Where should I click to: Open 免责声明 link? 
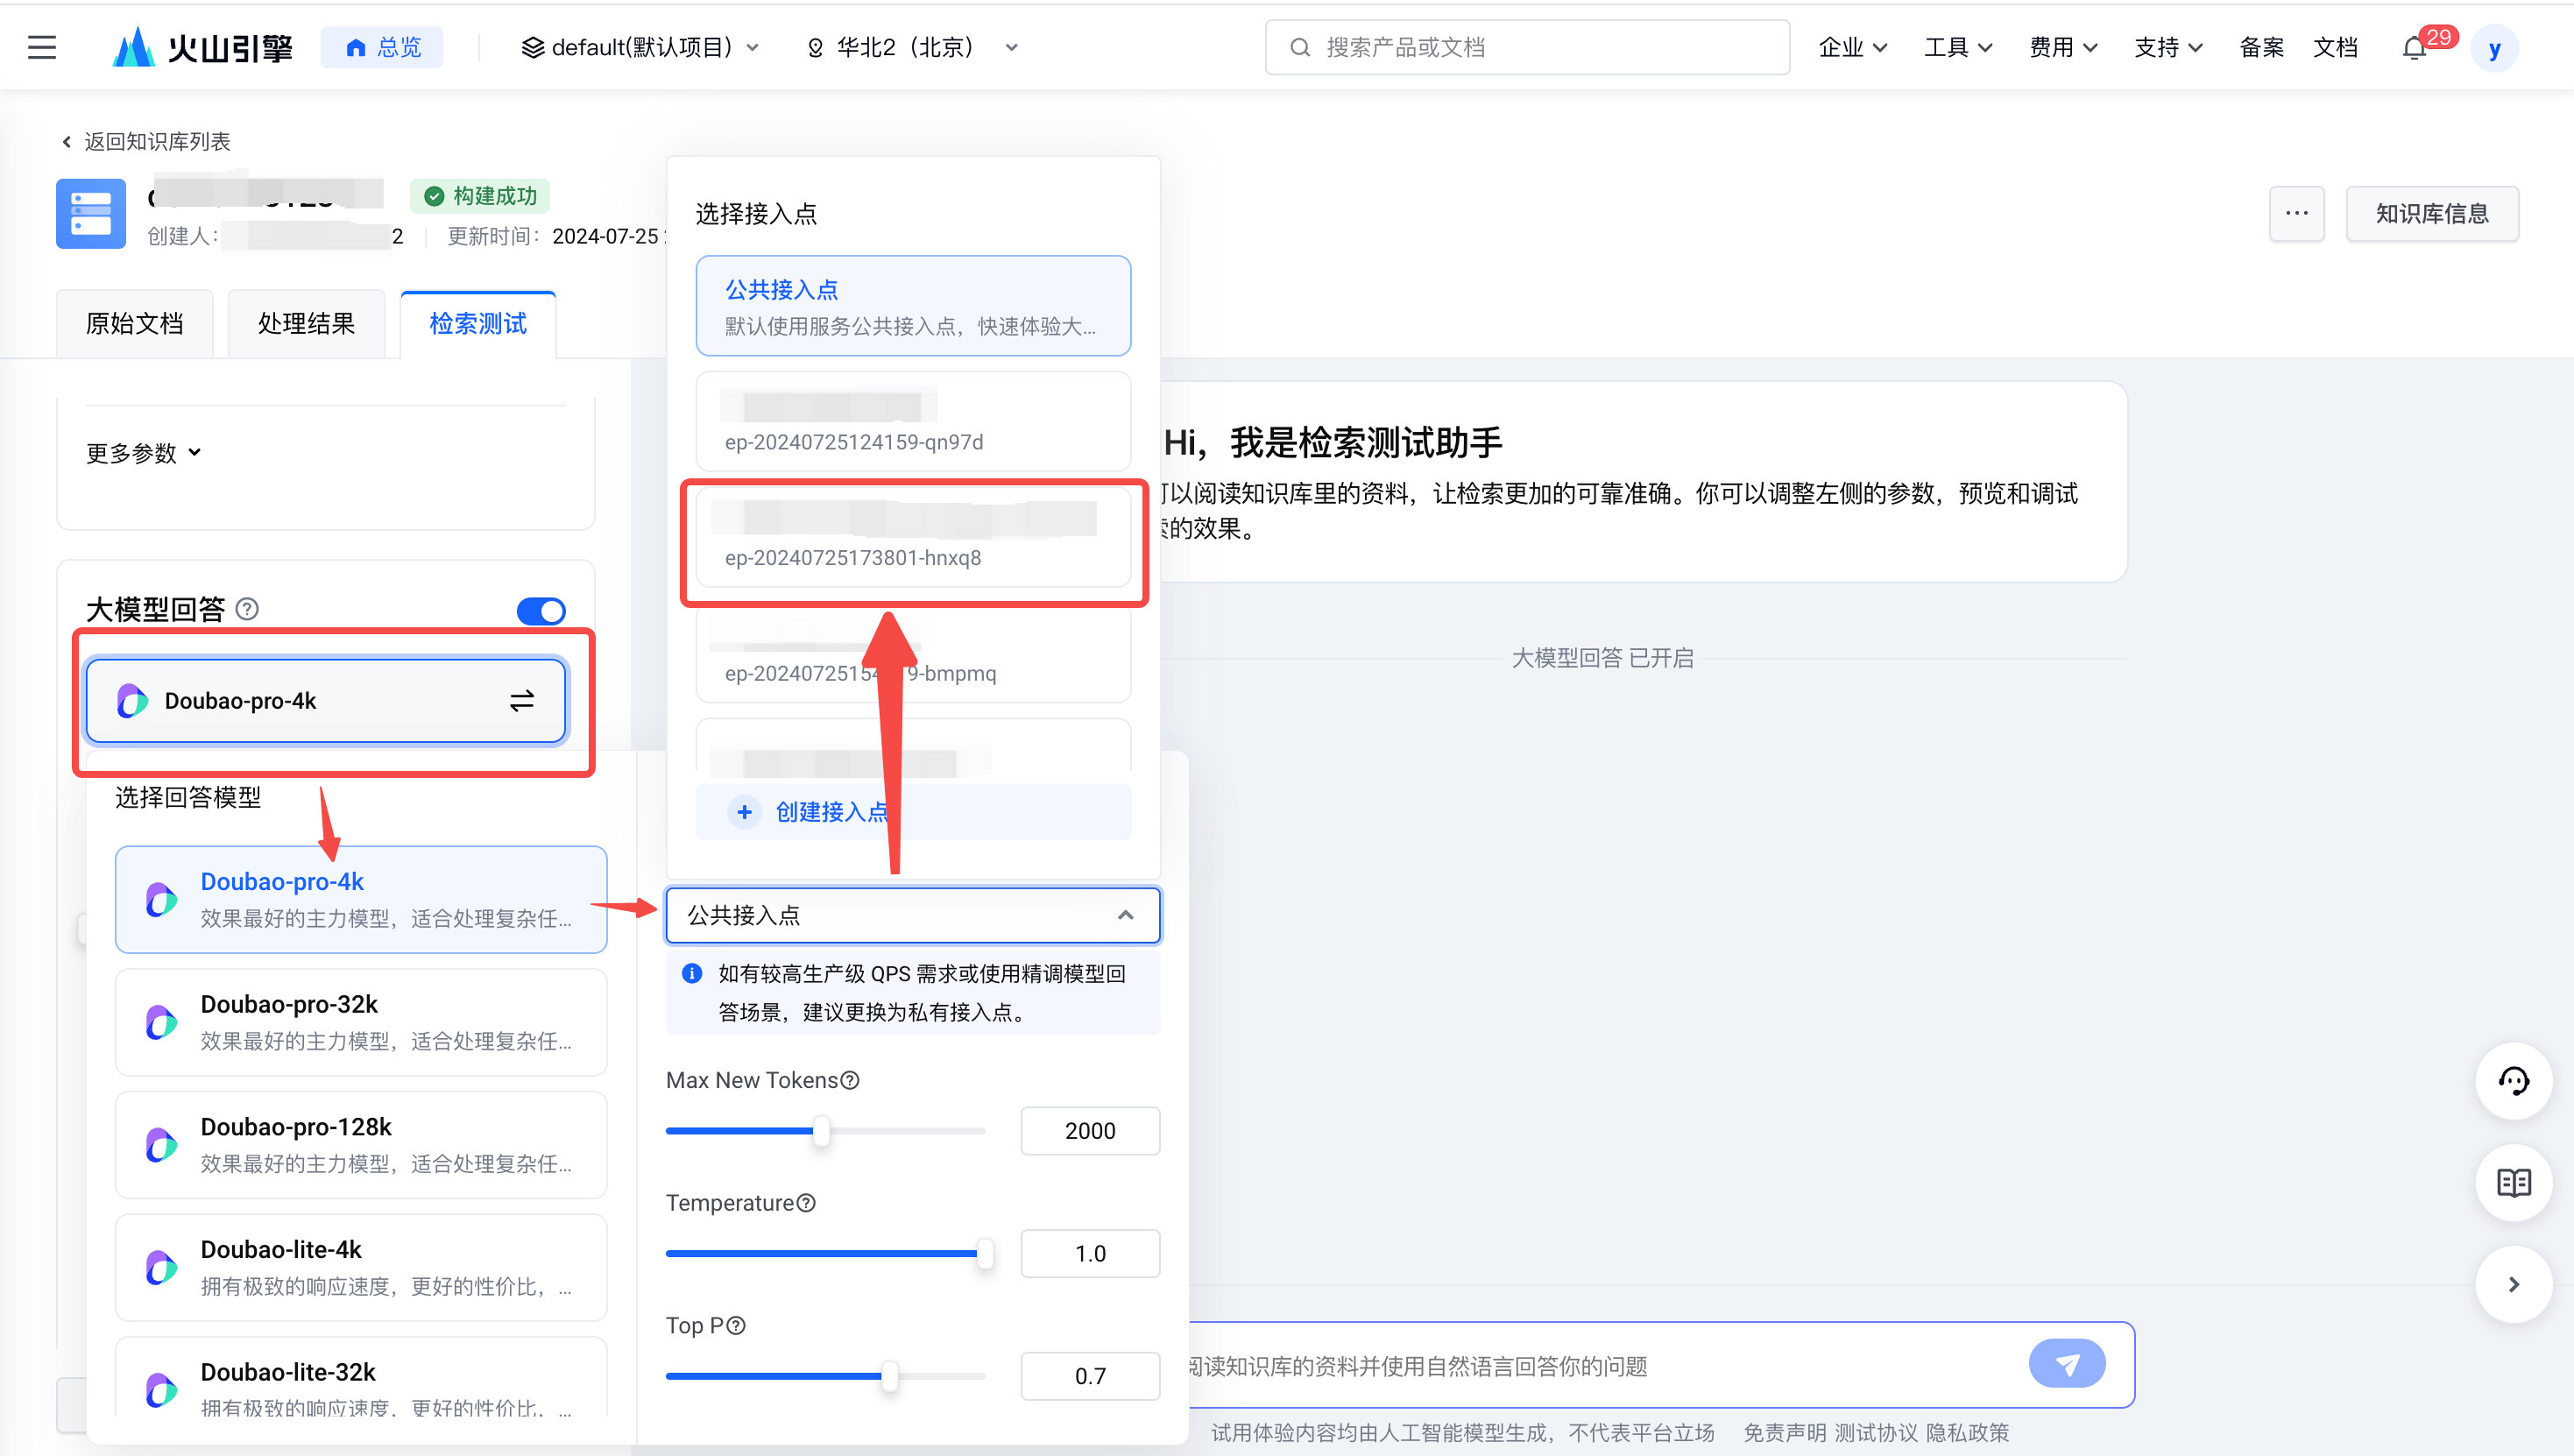[x=1785, y=1433]
